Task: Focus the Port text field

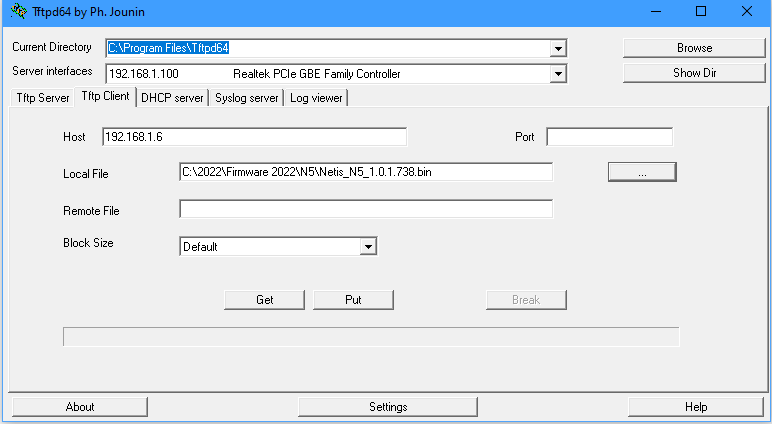Action: (x=609, y=137)
